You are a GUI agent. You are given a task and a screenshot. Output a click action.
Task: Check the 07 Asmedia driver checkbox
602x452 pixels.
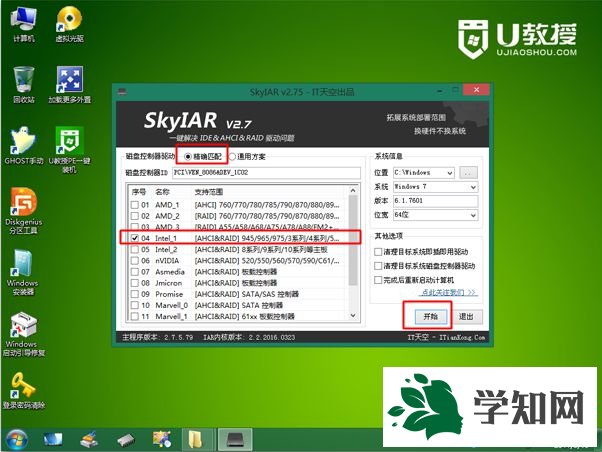pyautogui.click(x=135, y=272)
